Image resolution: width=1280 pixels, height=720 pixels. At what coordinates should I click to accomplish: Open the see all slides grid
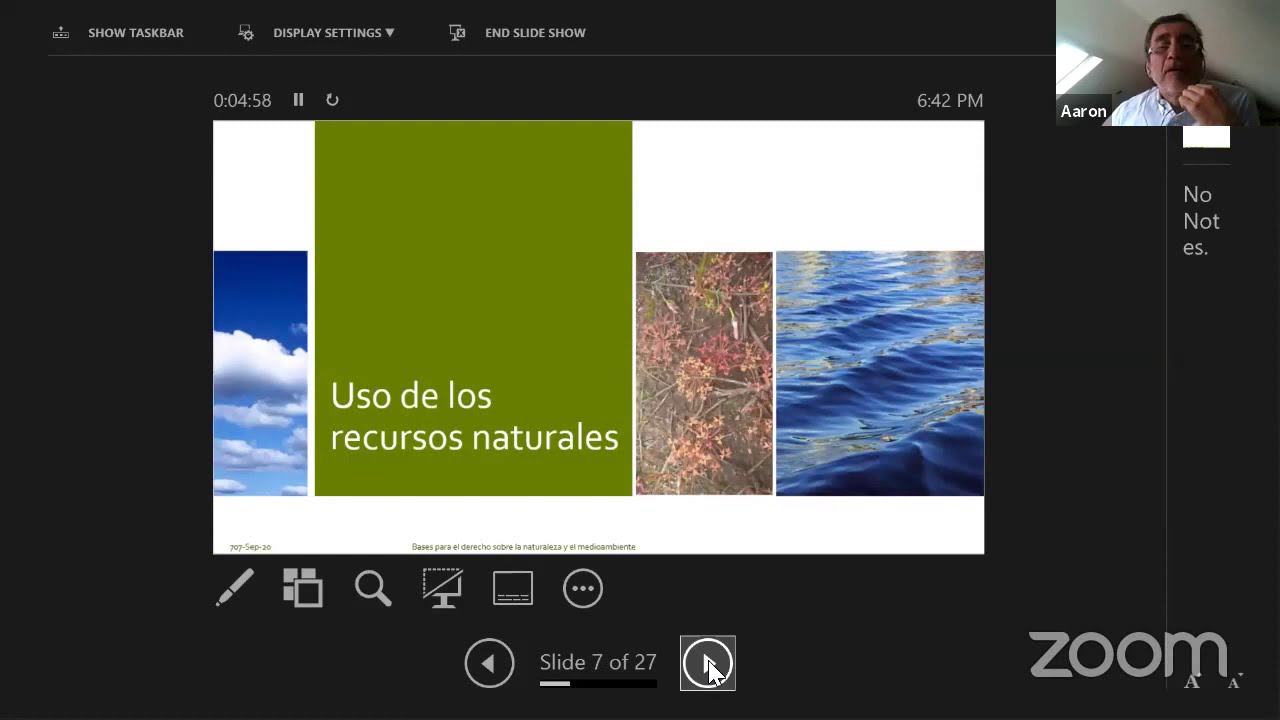[303, 588]
